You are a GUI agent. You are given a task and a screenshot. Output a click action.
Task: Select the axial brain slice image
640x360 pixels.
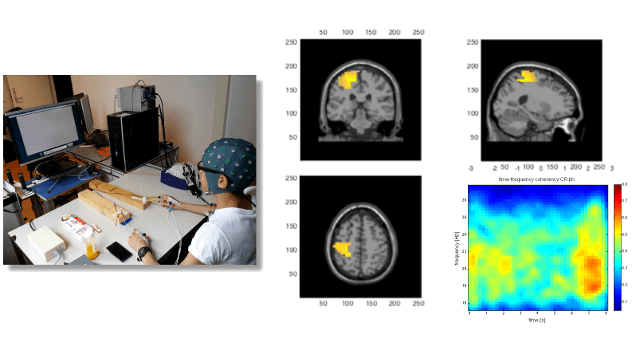[361, 237]
